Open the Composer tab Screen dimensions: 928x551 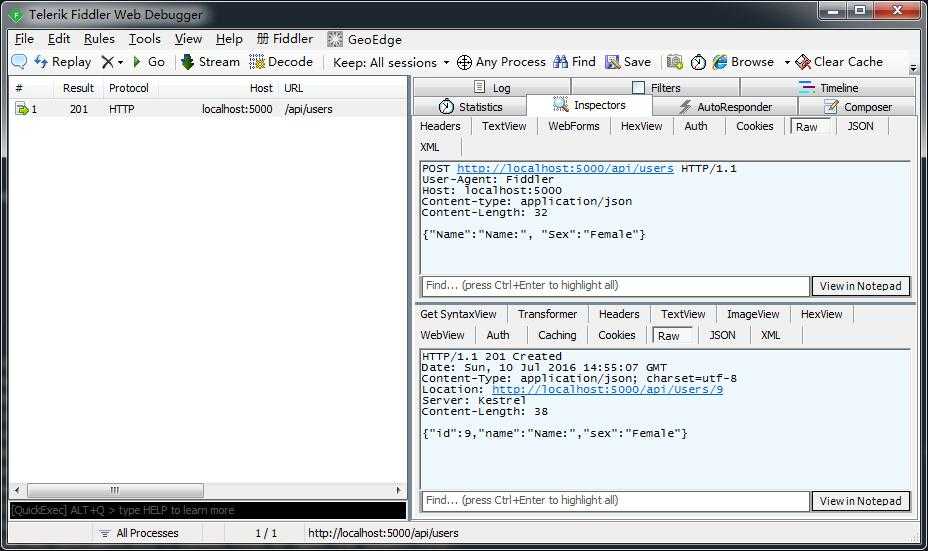point(858,107)
